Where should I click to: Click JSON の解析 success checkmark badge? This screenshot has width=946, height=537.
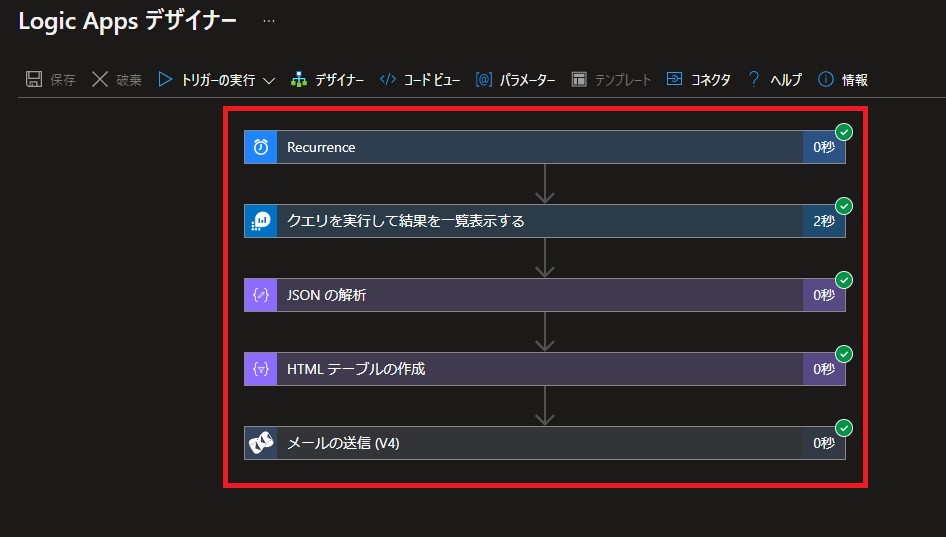[844, 280]
